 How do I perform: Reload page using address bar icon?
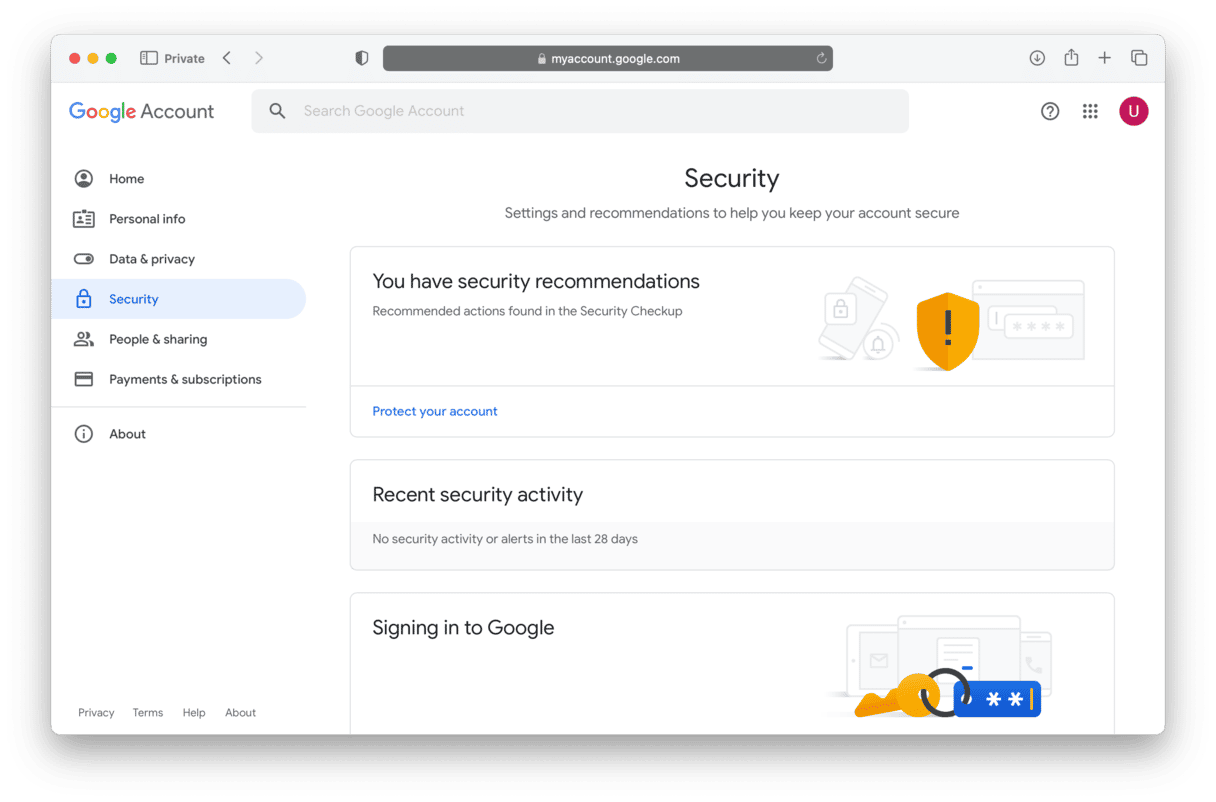pyautogui.click(x=822, y=58)
